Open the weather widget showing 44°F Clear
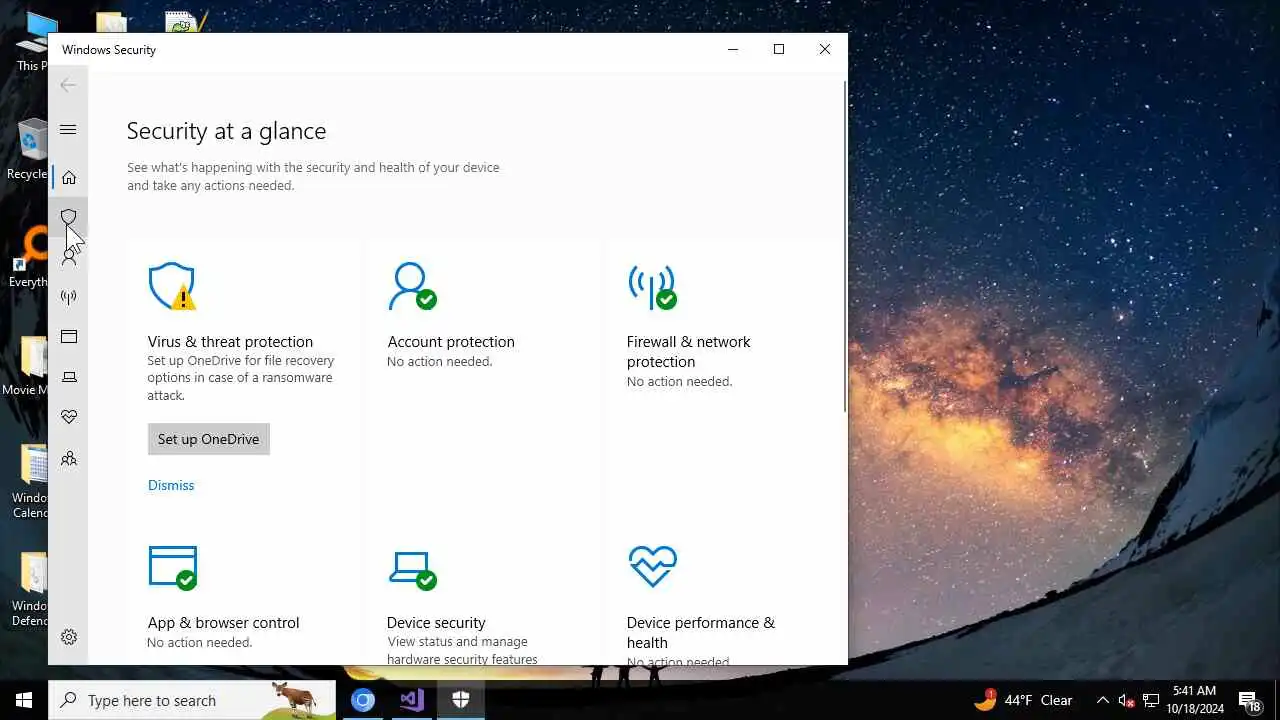The width and height of the screenshot is (1280, 720). [x=1023, y=700]
